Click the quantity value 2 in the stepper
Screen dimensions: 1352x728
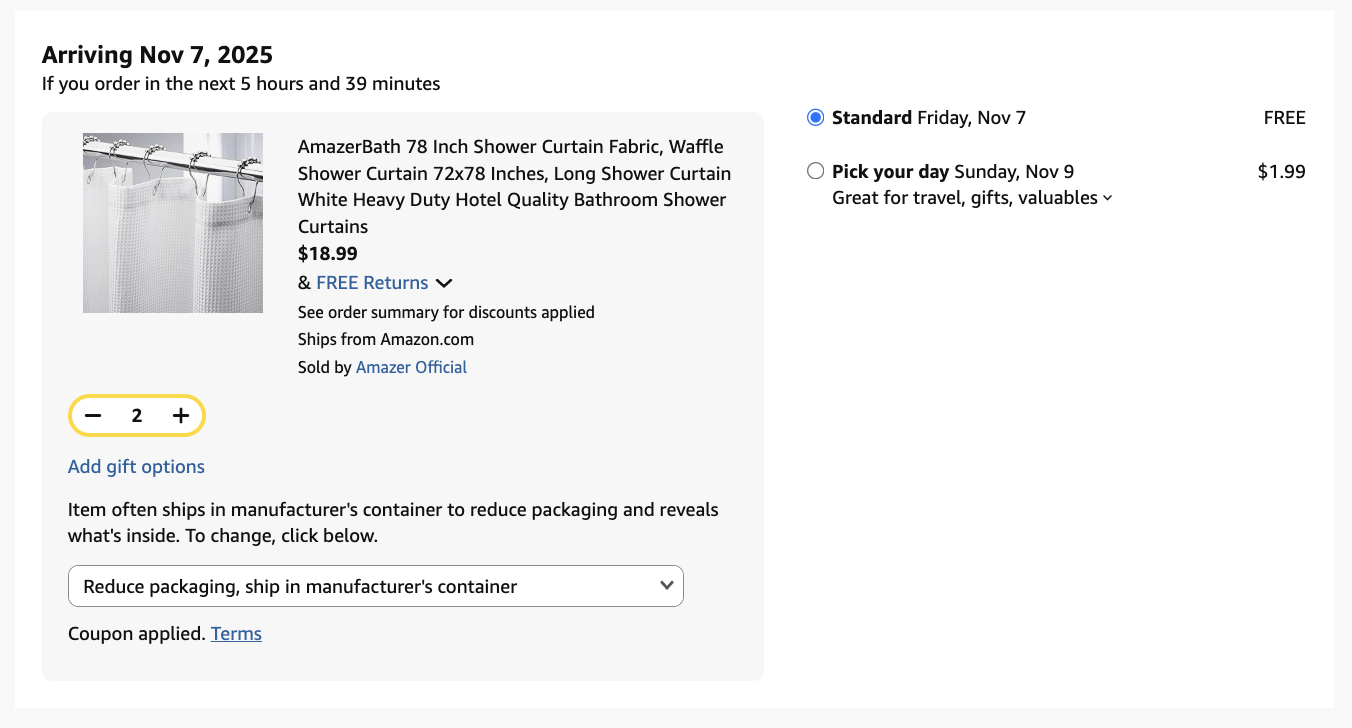(137, 416)
